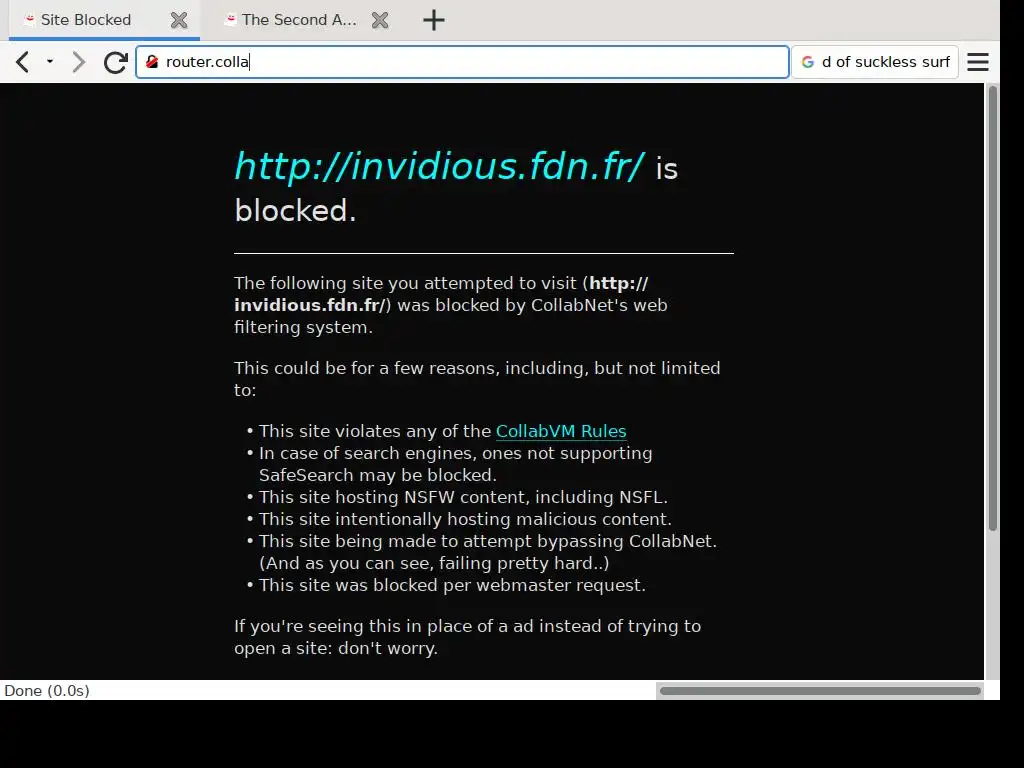Click 'This could be for a few reasons' paragraph

coord(477,379)
